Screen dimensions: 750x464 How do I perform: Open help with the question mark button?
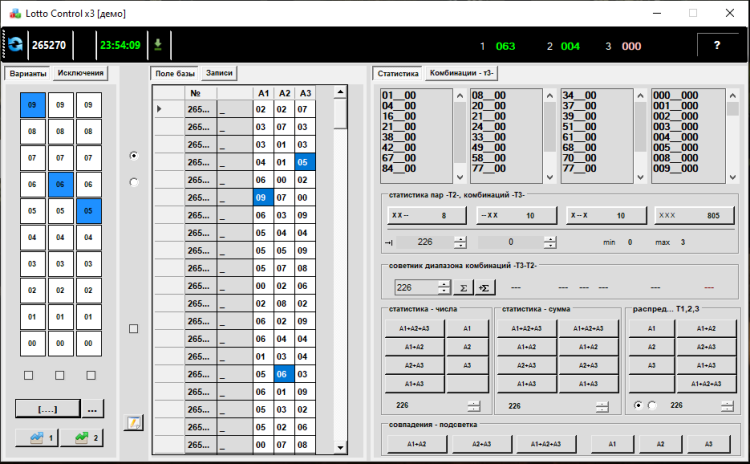(x=716, y=46)
